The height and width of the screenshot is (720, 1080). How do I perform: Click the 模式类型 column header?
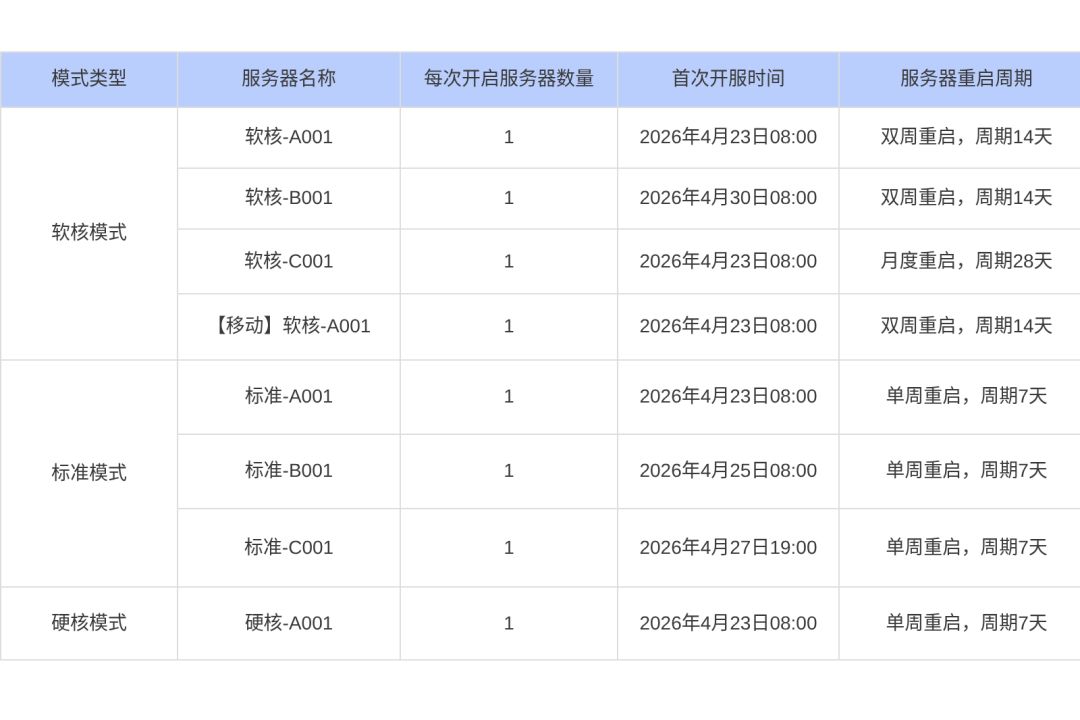point(89,79)
